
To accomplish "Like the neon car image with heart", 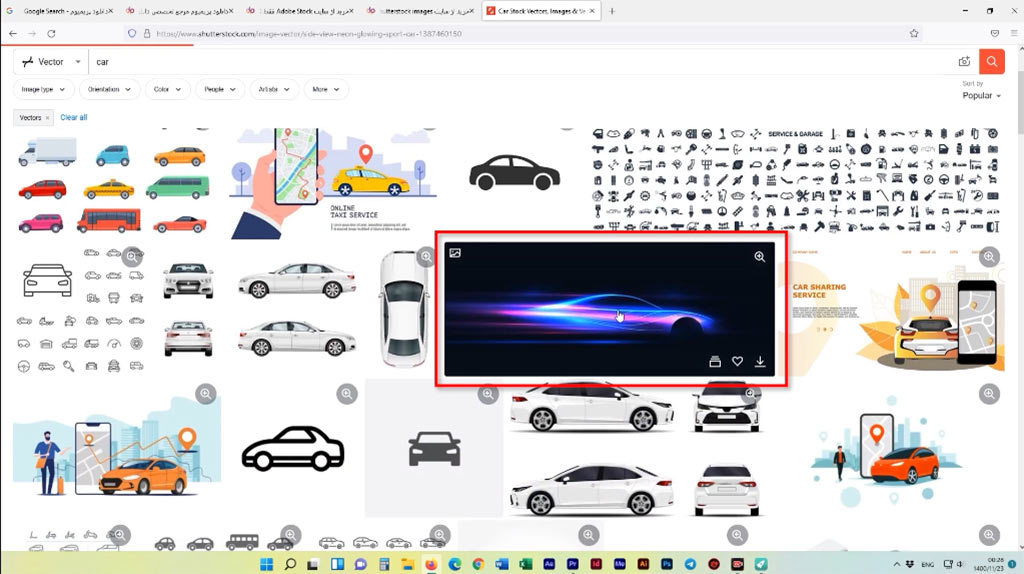I will click(x=737, y=361).
